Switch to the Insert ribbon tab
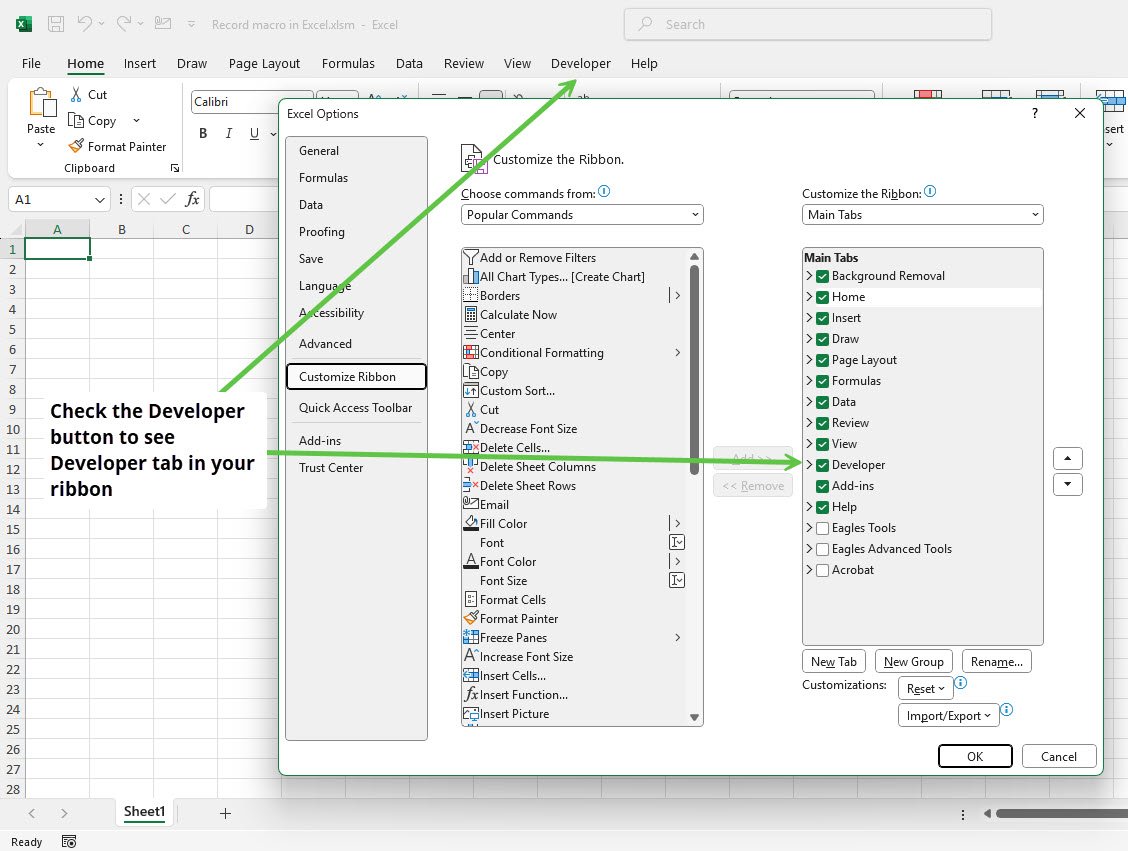 pyautogui.click(x=140, y=63)
